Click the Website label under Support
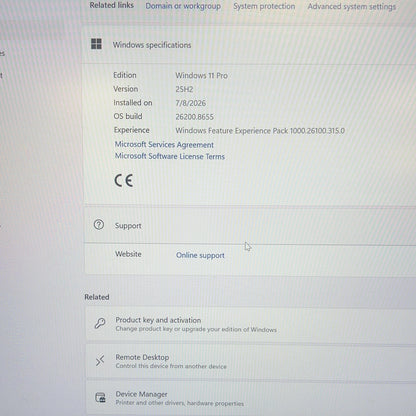 tap(128, 254)
